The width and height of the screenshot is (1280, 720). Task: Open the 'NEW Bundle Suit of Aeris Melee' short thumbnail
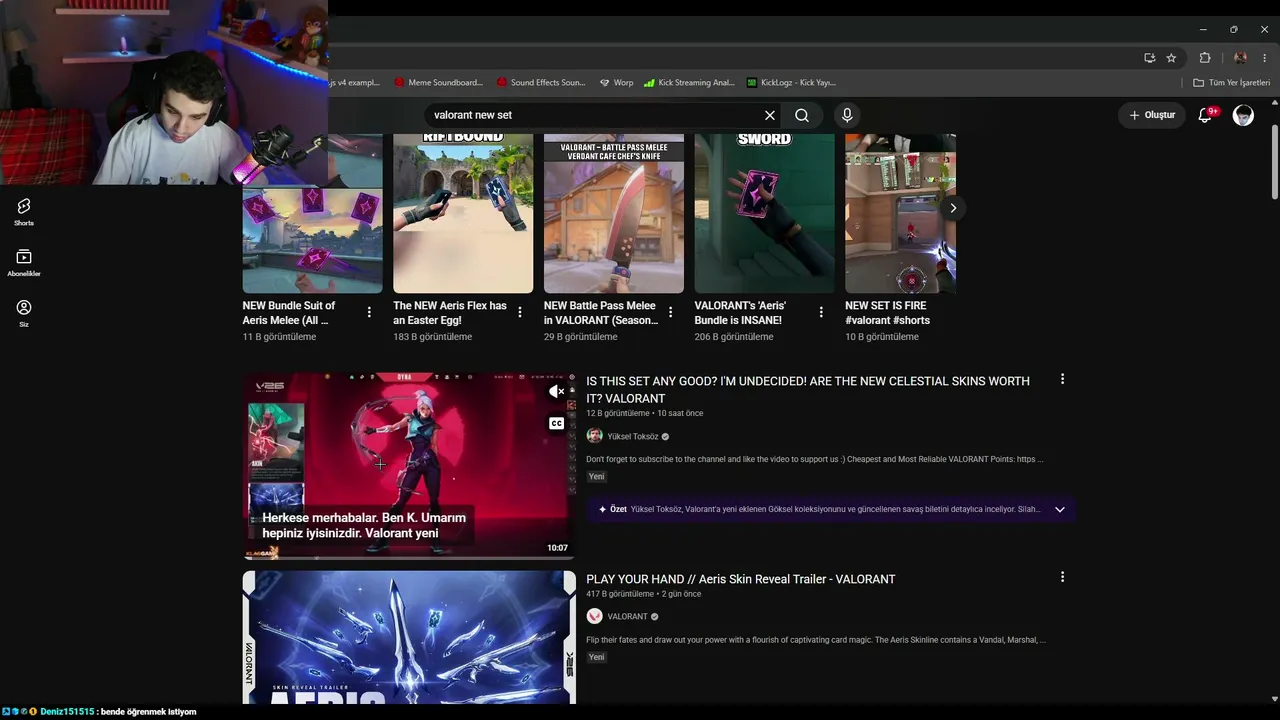coord(312,240)
